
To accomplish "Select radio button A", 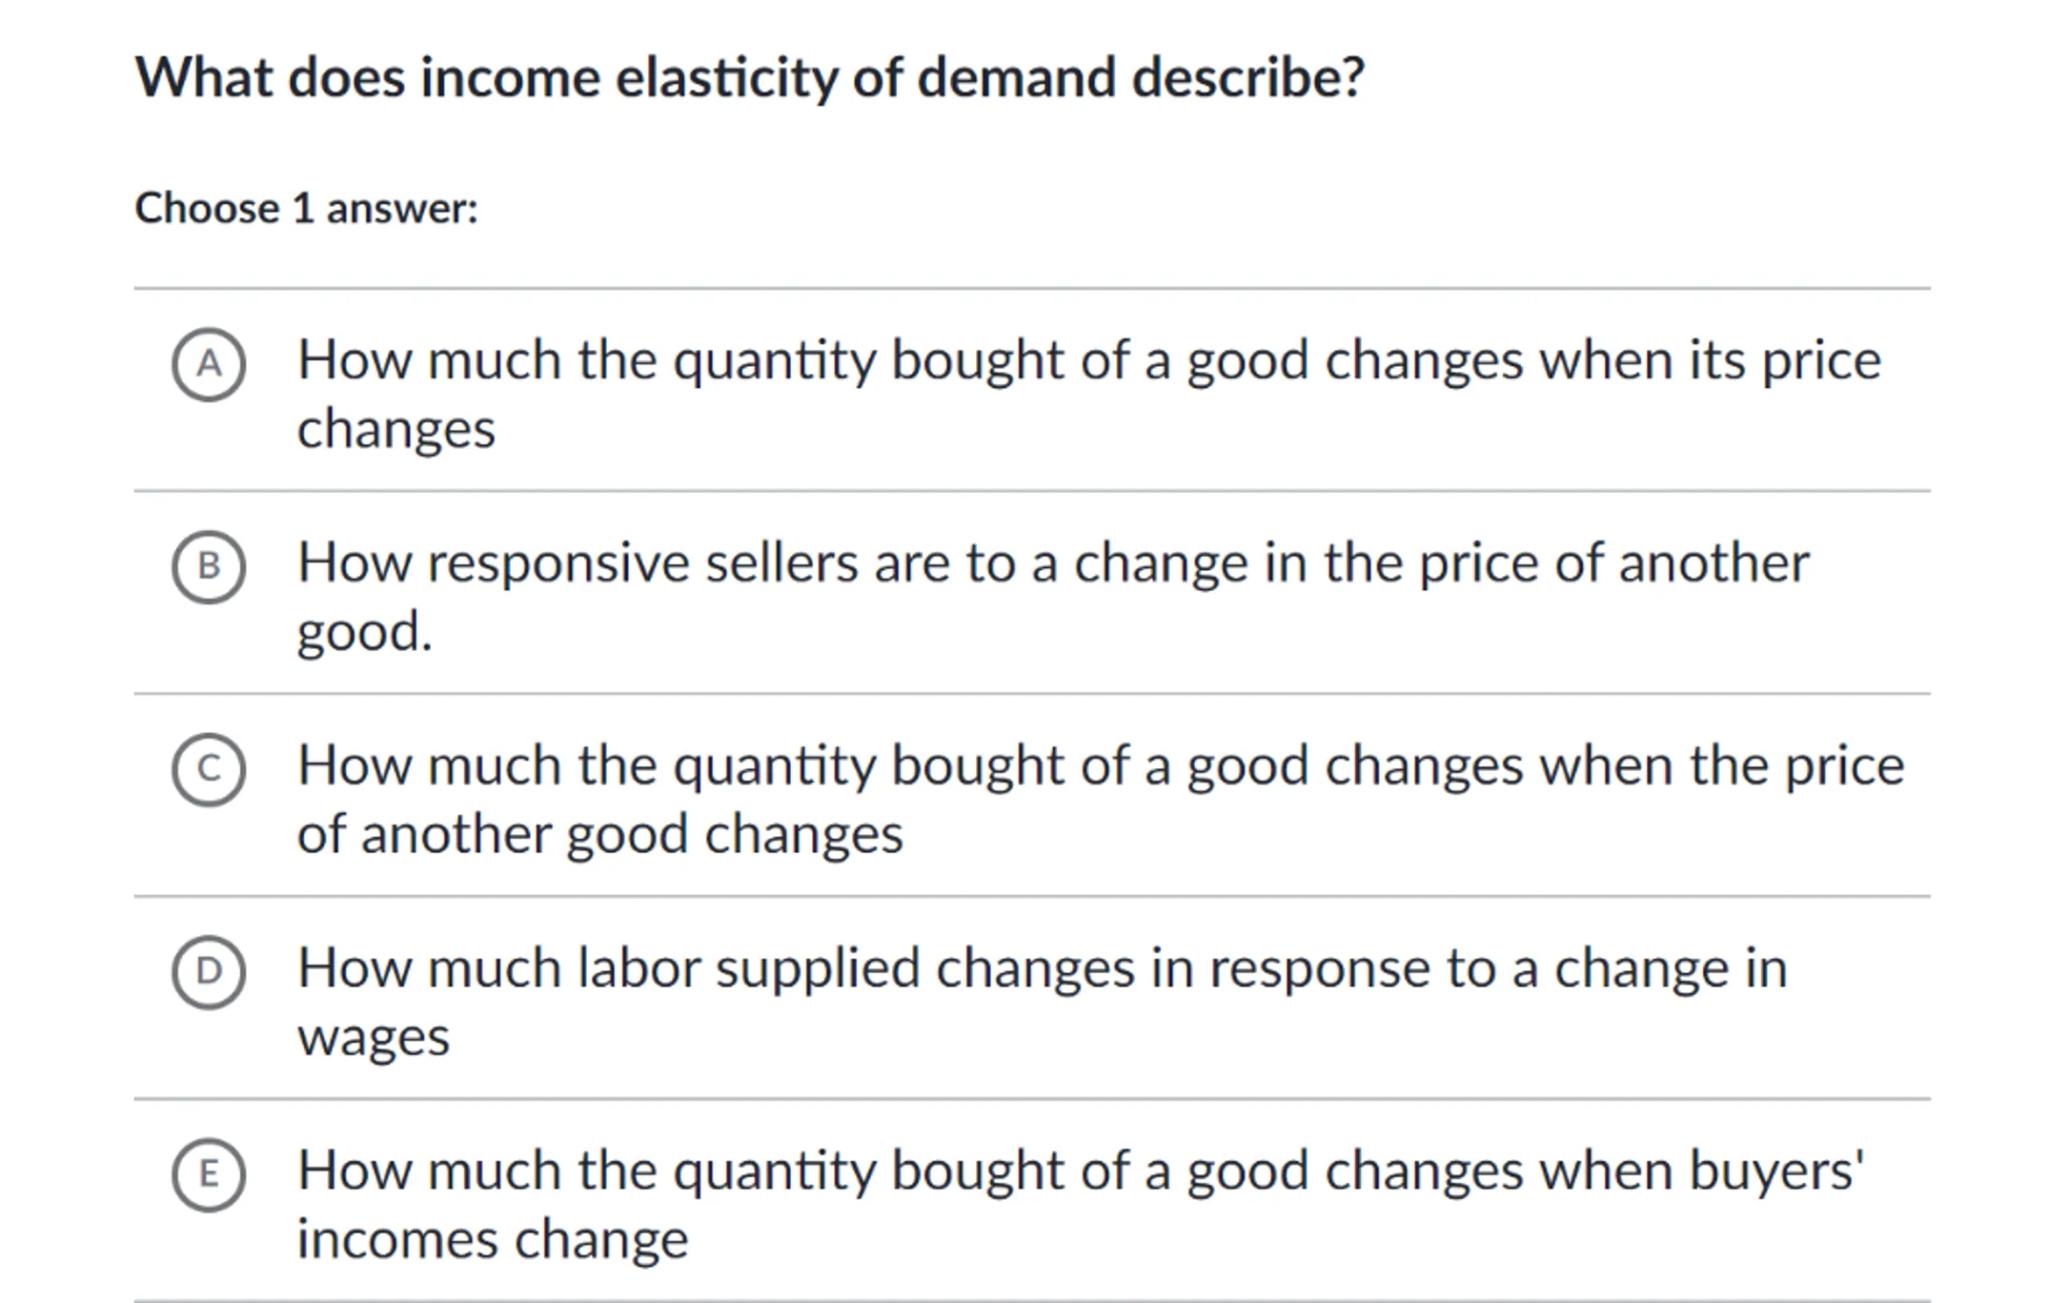I will pos(208,364).
